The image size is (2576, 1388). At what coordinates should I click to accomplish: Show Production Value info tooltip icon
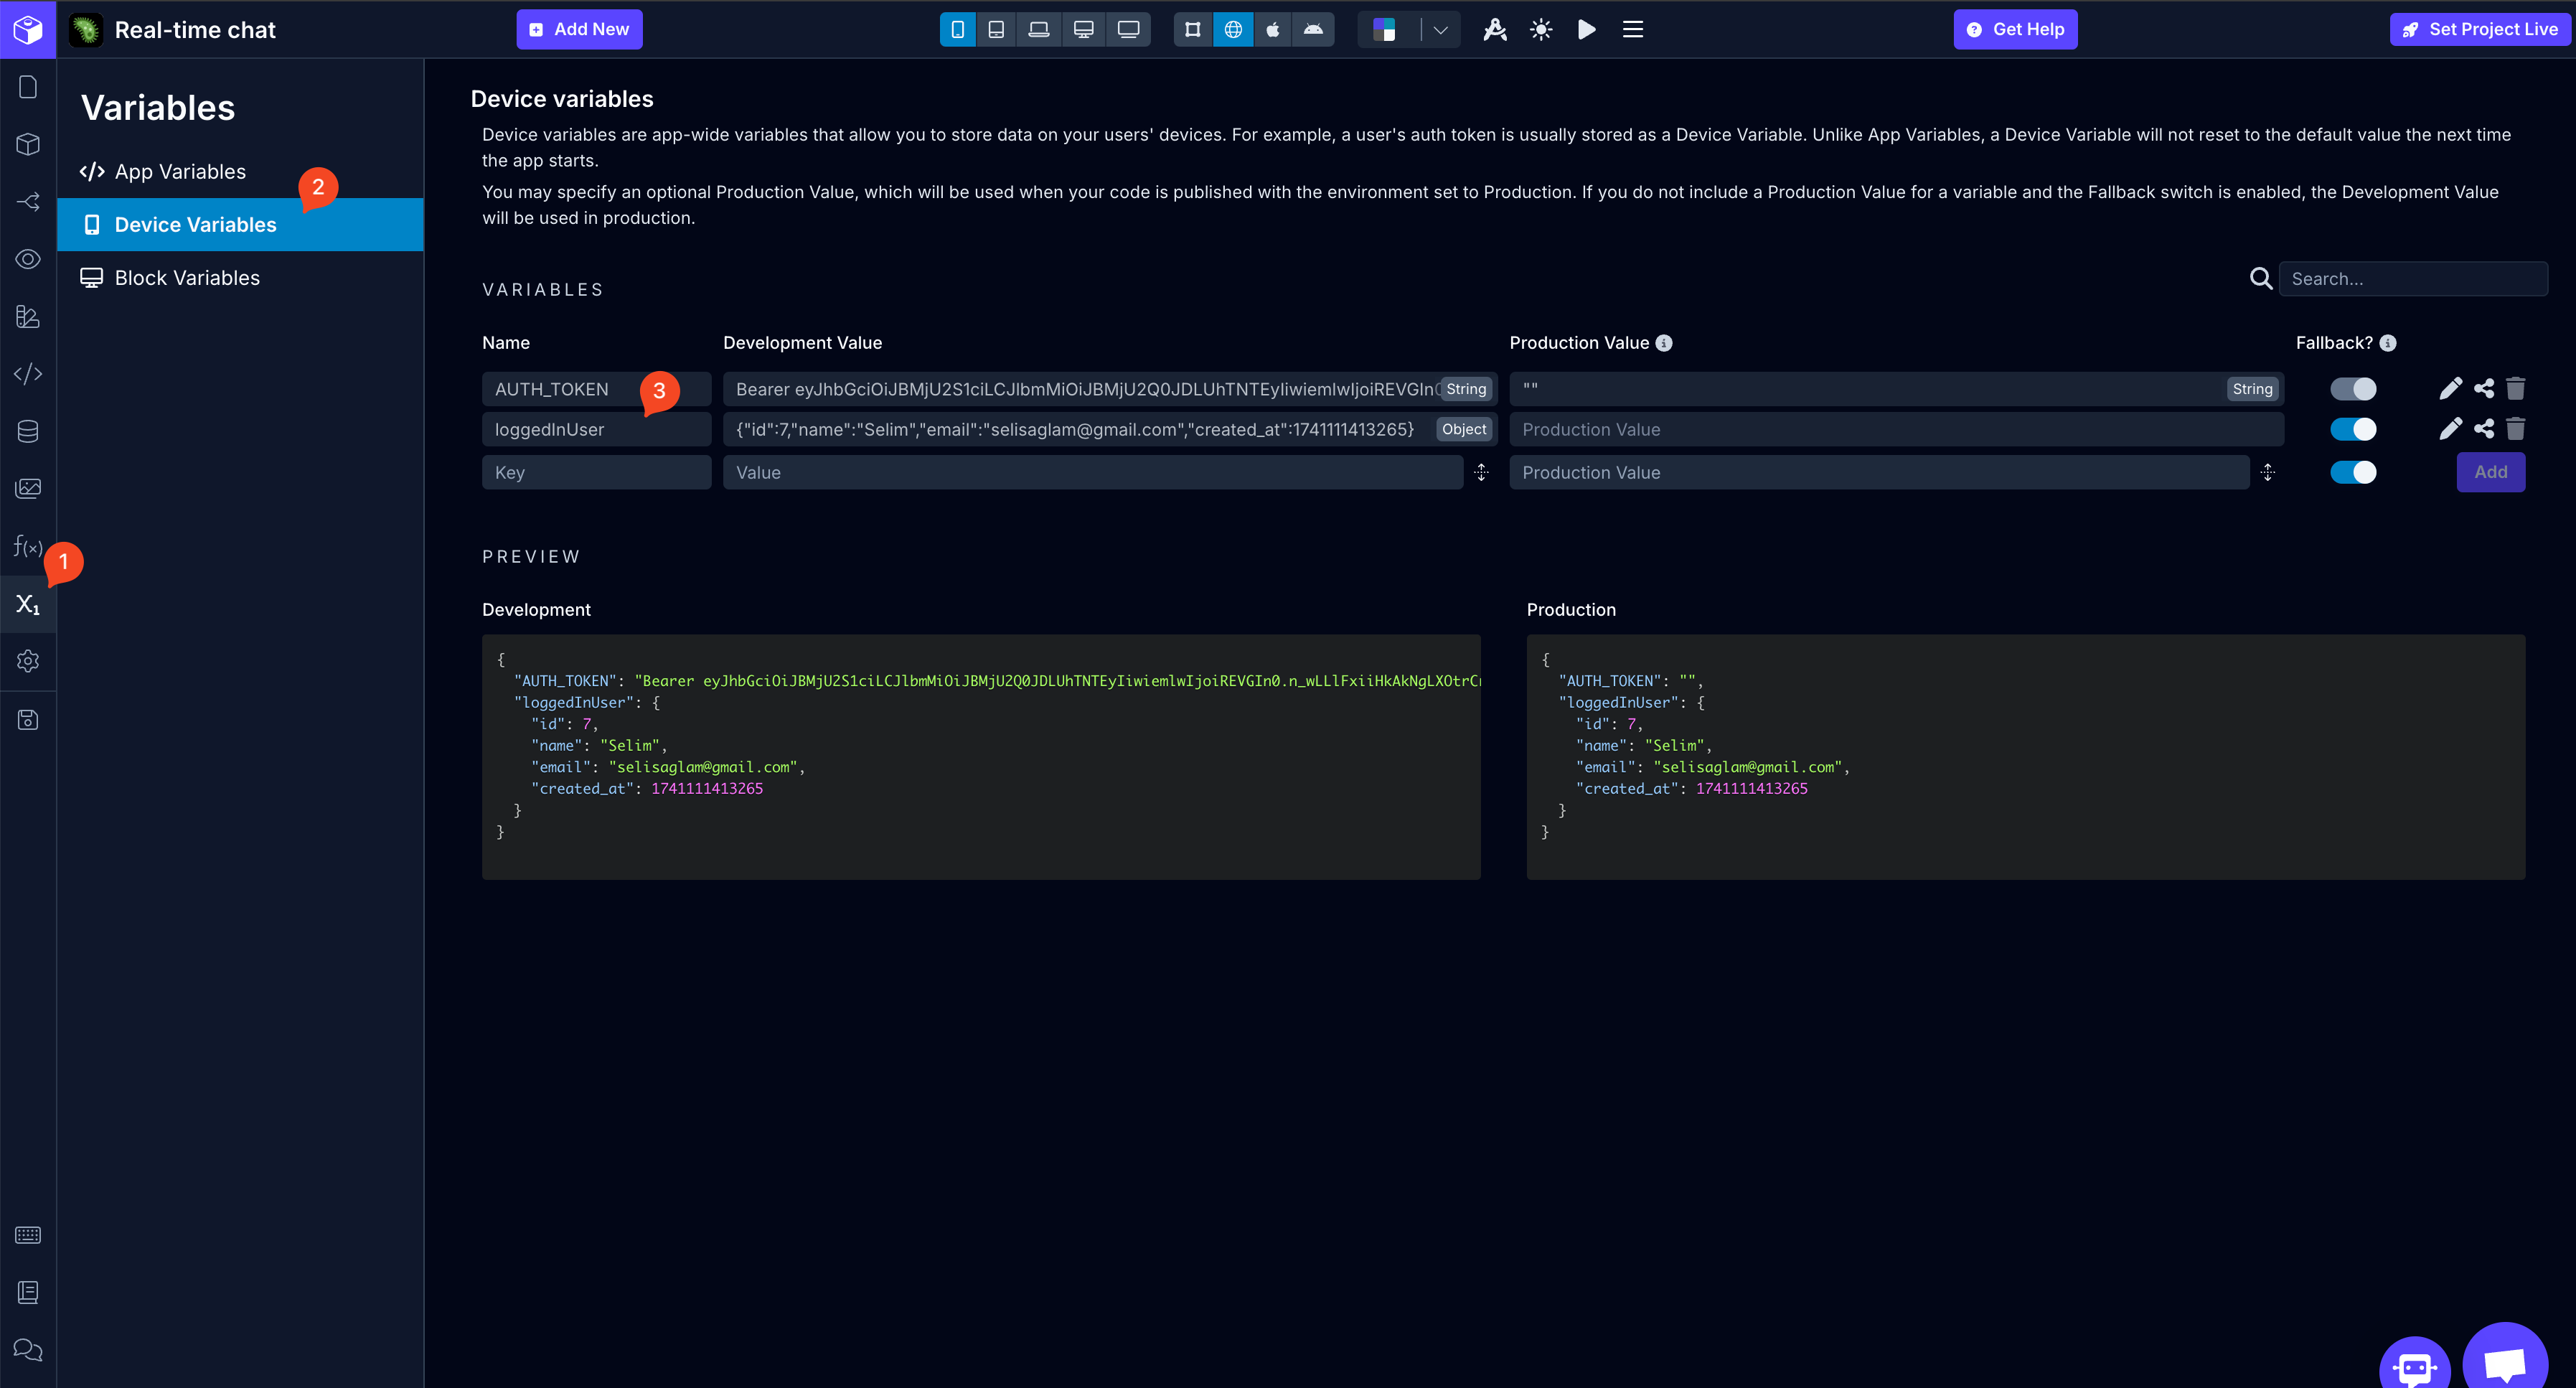pyautogui.click(x=1664, y=343)
